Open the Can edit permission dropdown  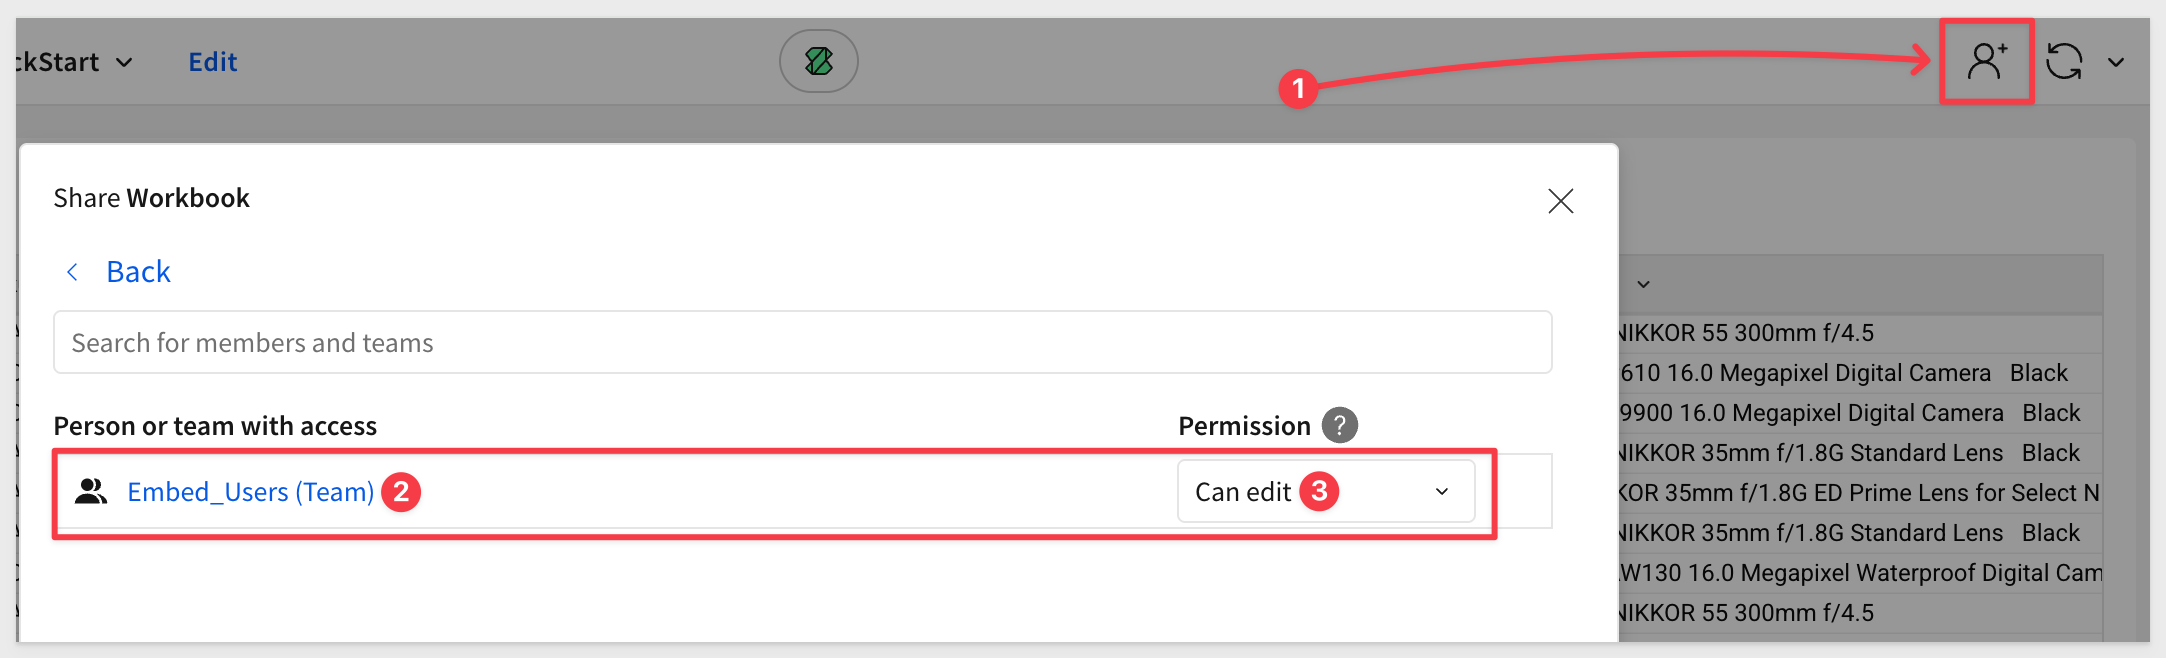tap(1326, 491)
